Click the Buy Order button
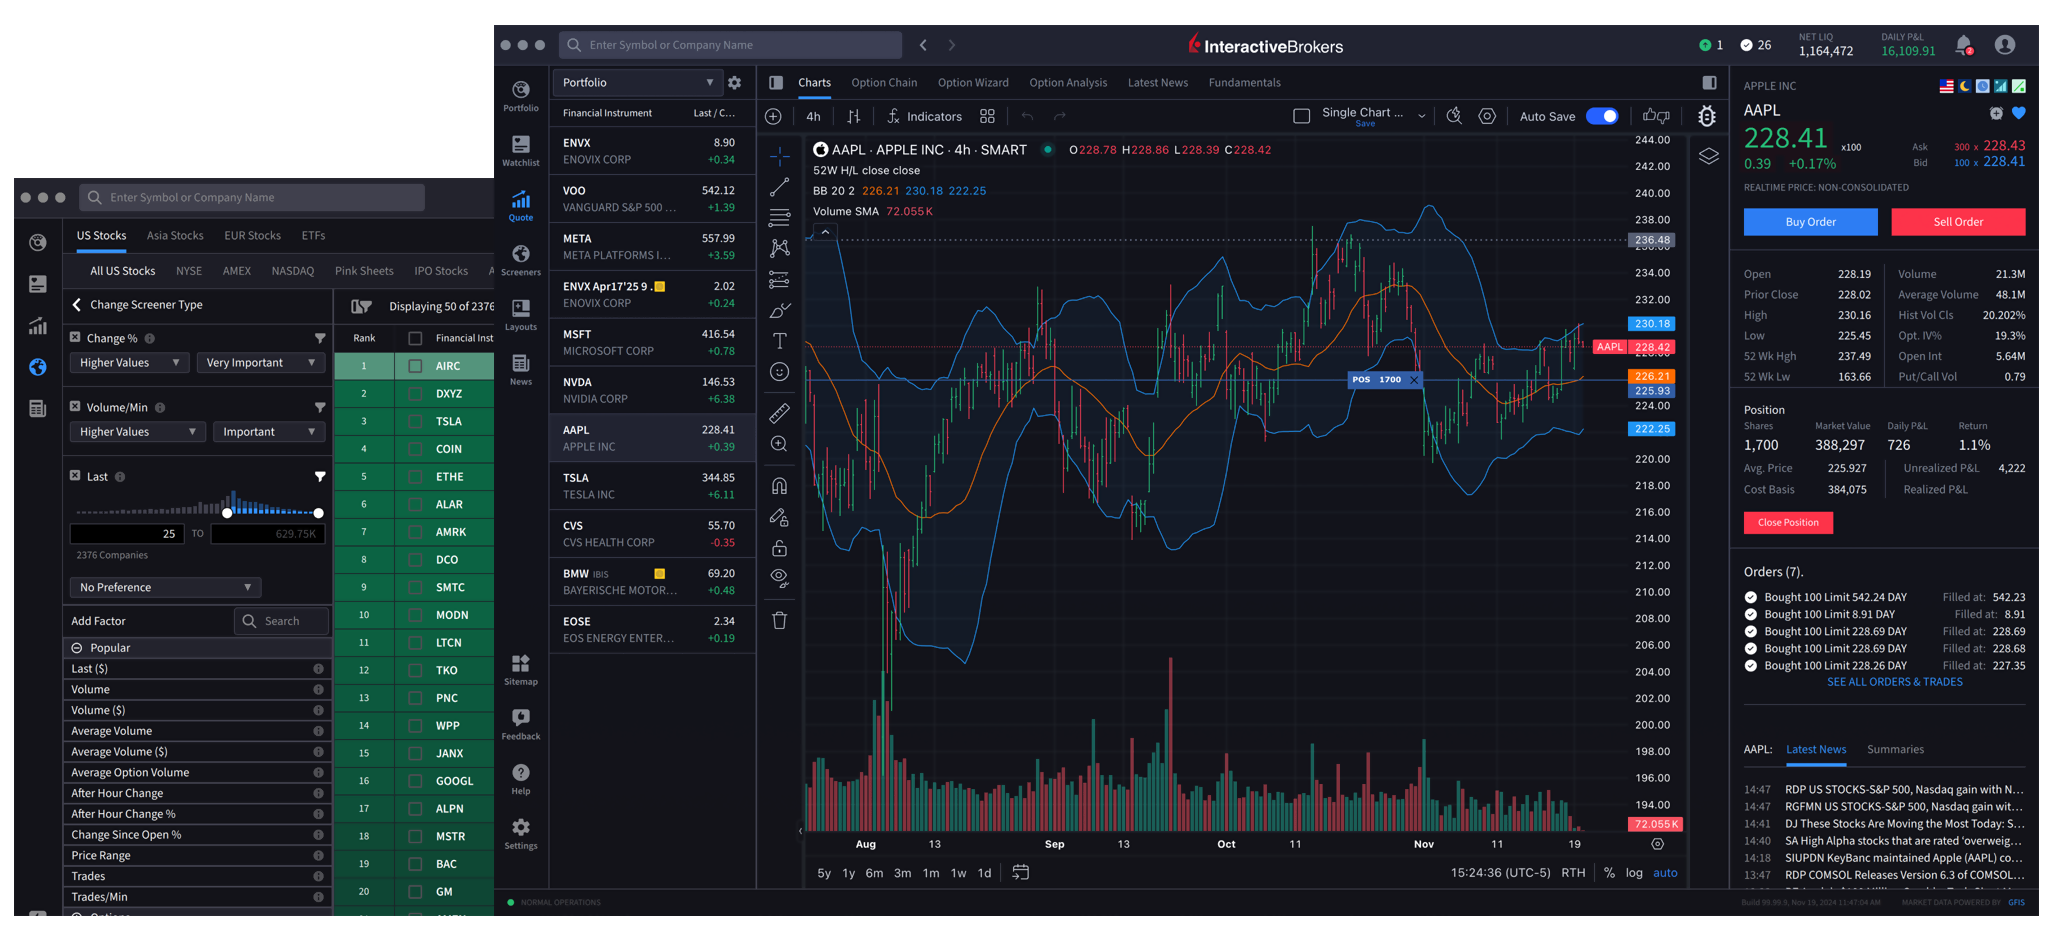Screen dimensions: 2052x940 pyautogui.click(x=1810, y=222)
